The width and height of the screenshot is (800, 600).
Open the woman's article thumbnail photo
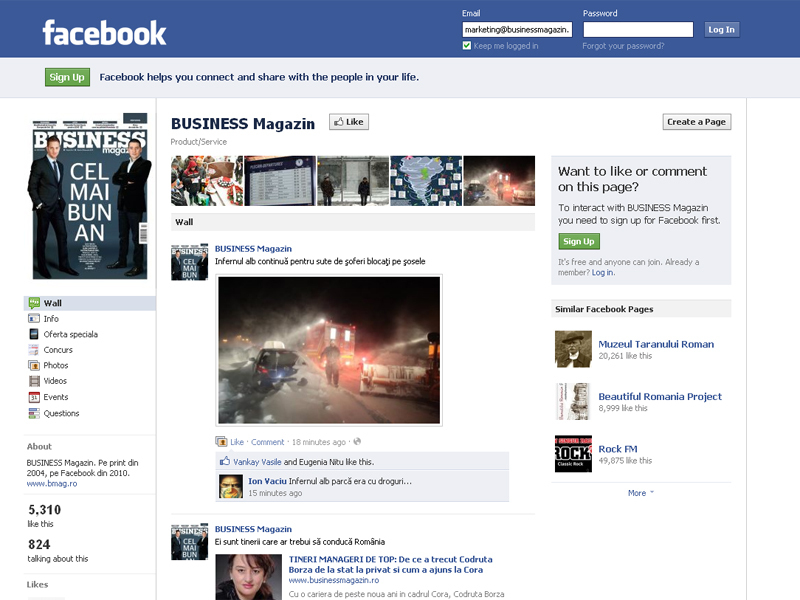[248, 577]
